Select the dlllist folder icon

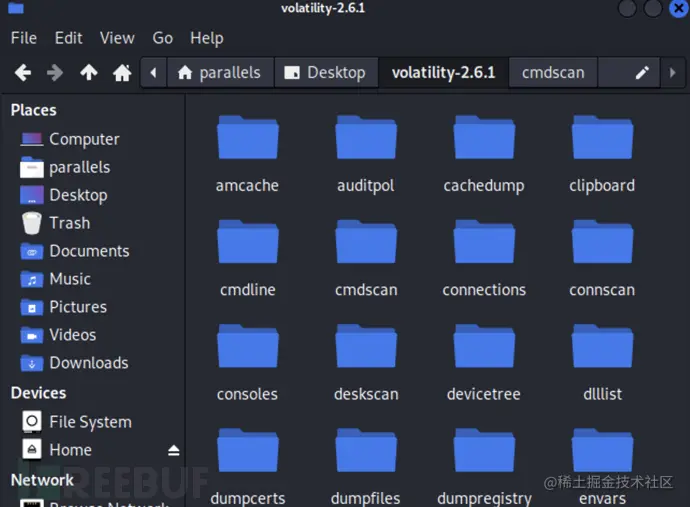coord(602,346)
